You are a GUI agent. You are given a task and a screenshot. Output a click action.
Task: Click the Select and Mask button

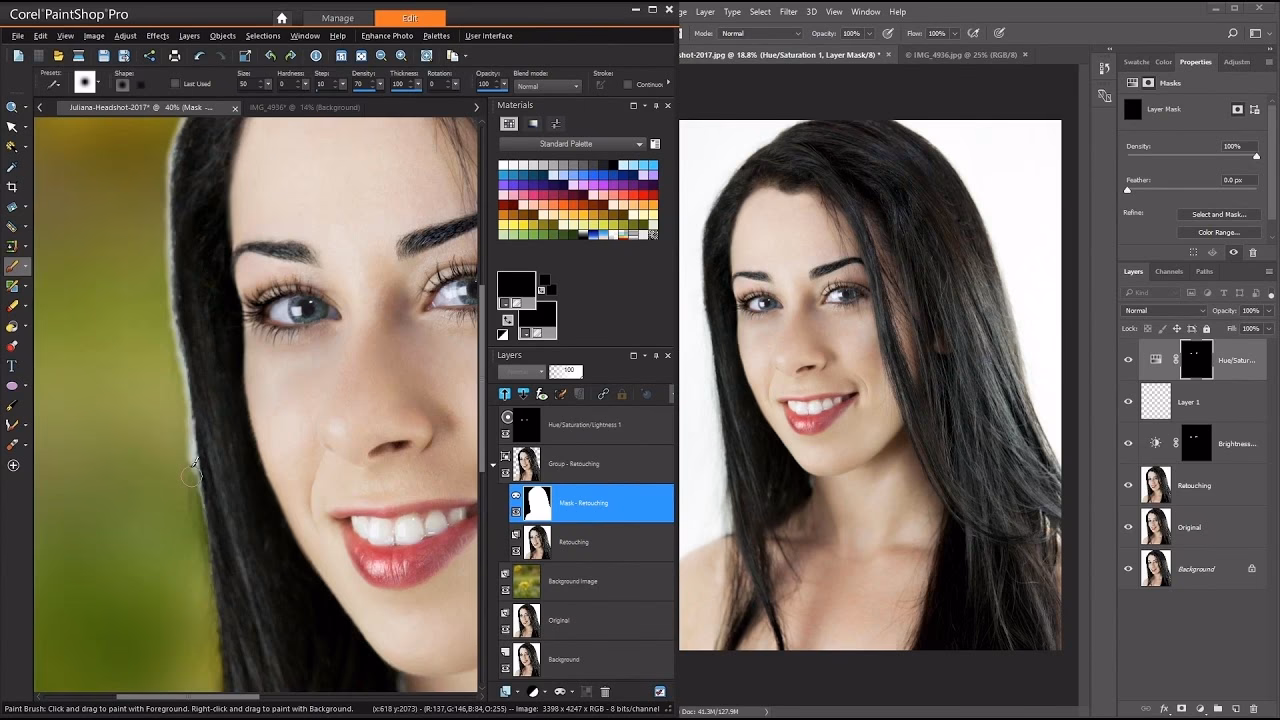(x=1219, y=215)
